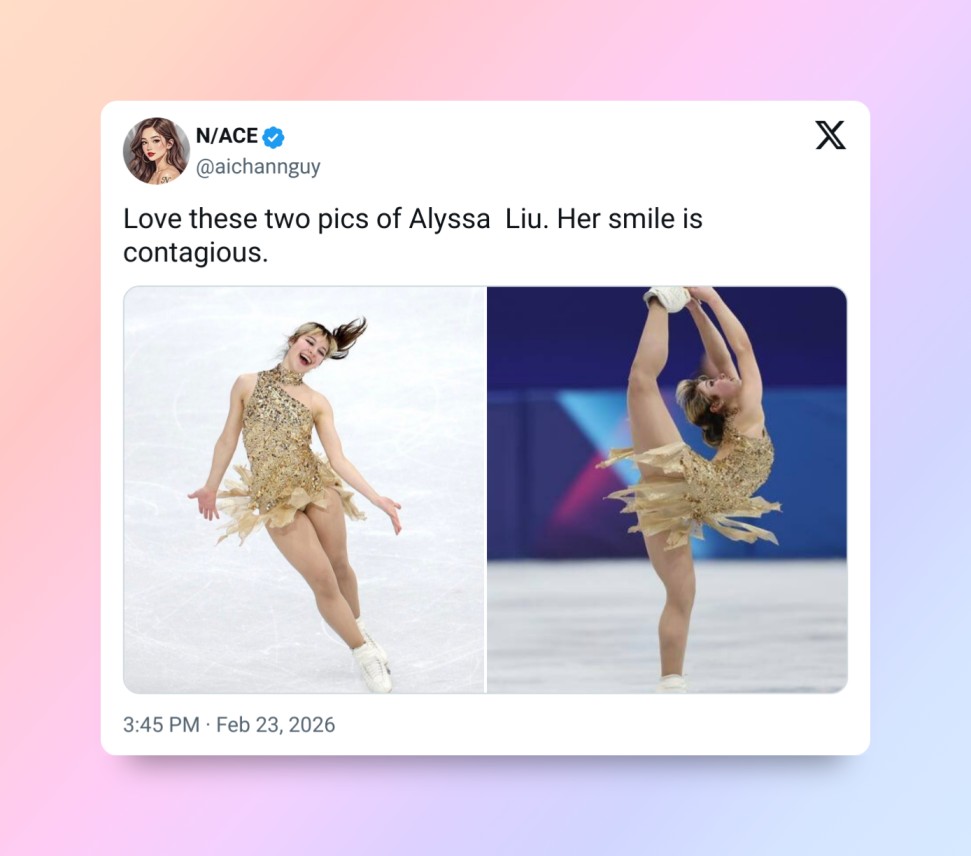This screenshot has width=971, height=856.
Task: Click the 3:45 PM timestamp
Action: coord(161,725)
